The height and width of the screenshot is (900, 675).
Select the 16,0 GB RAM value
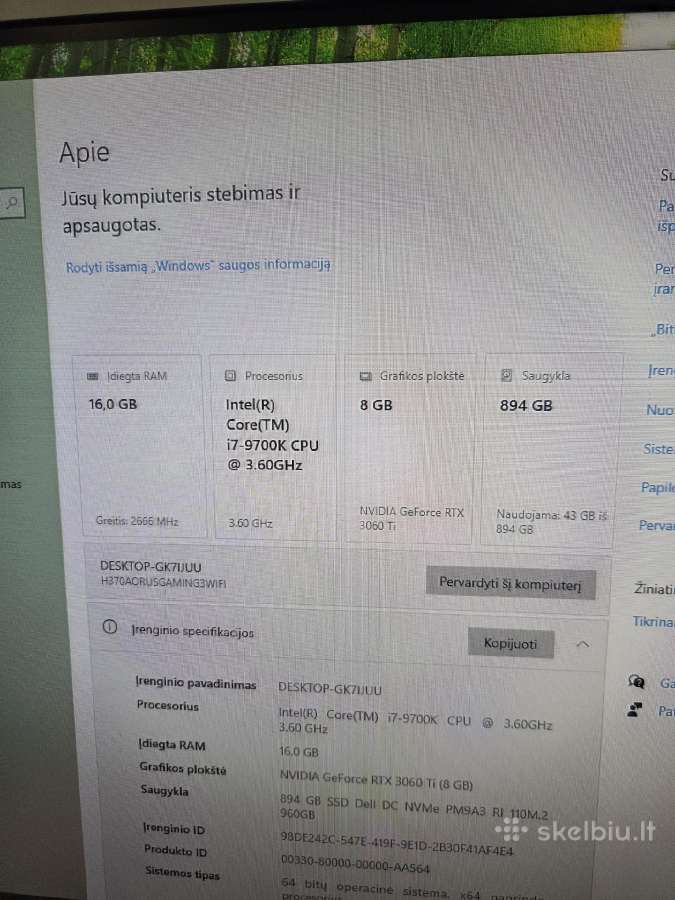(112, 404)
